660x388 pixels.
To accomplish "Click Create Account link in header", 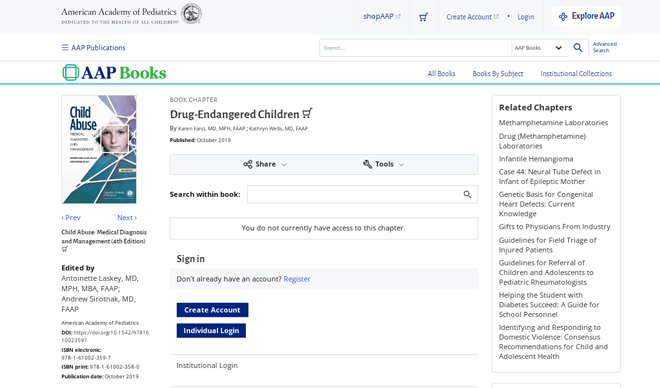I will pyautogui.click(x=472, y=17).
